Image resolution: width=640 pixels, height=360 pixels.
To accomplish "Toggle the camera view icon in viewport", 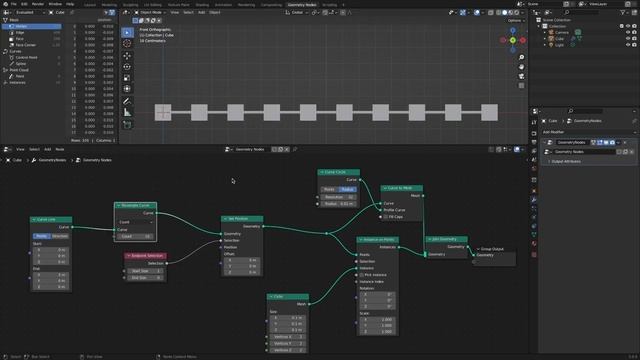I will pyautogui.click(x=521, y=76).
